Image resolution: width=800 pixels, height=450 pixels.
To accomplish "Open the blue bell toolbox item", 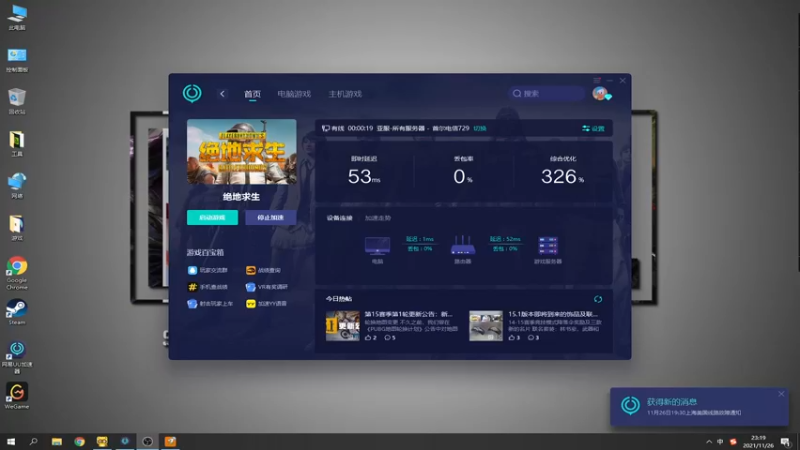I will tap(192, 270).
